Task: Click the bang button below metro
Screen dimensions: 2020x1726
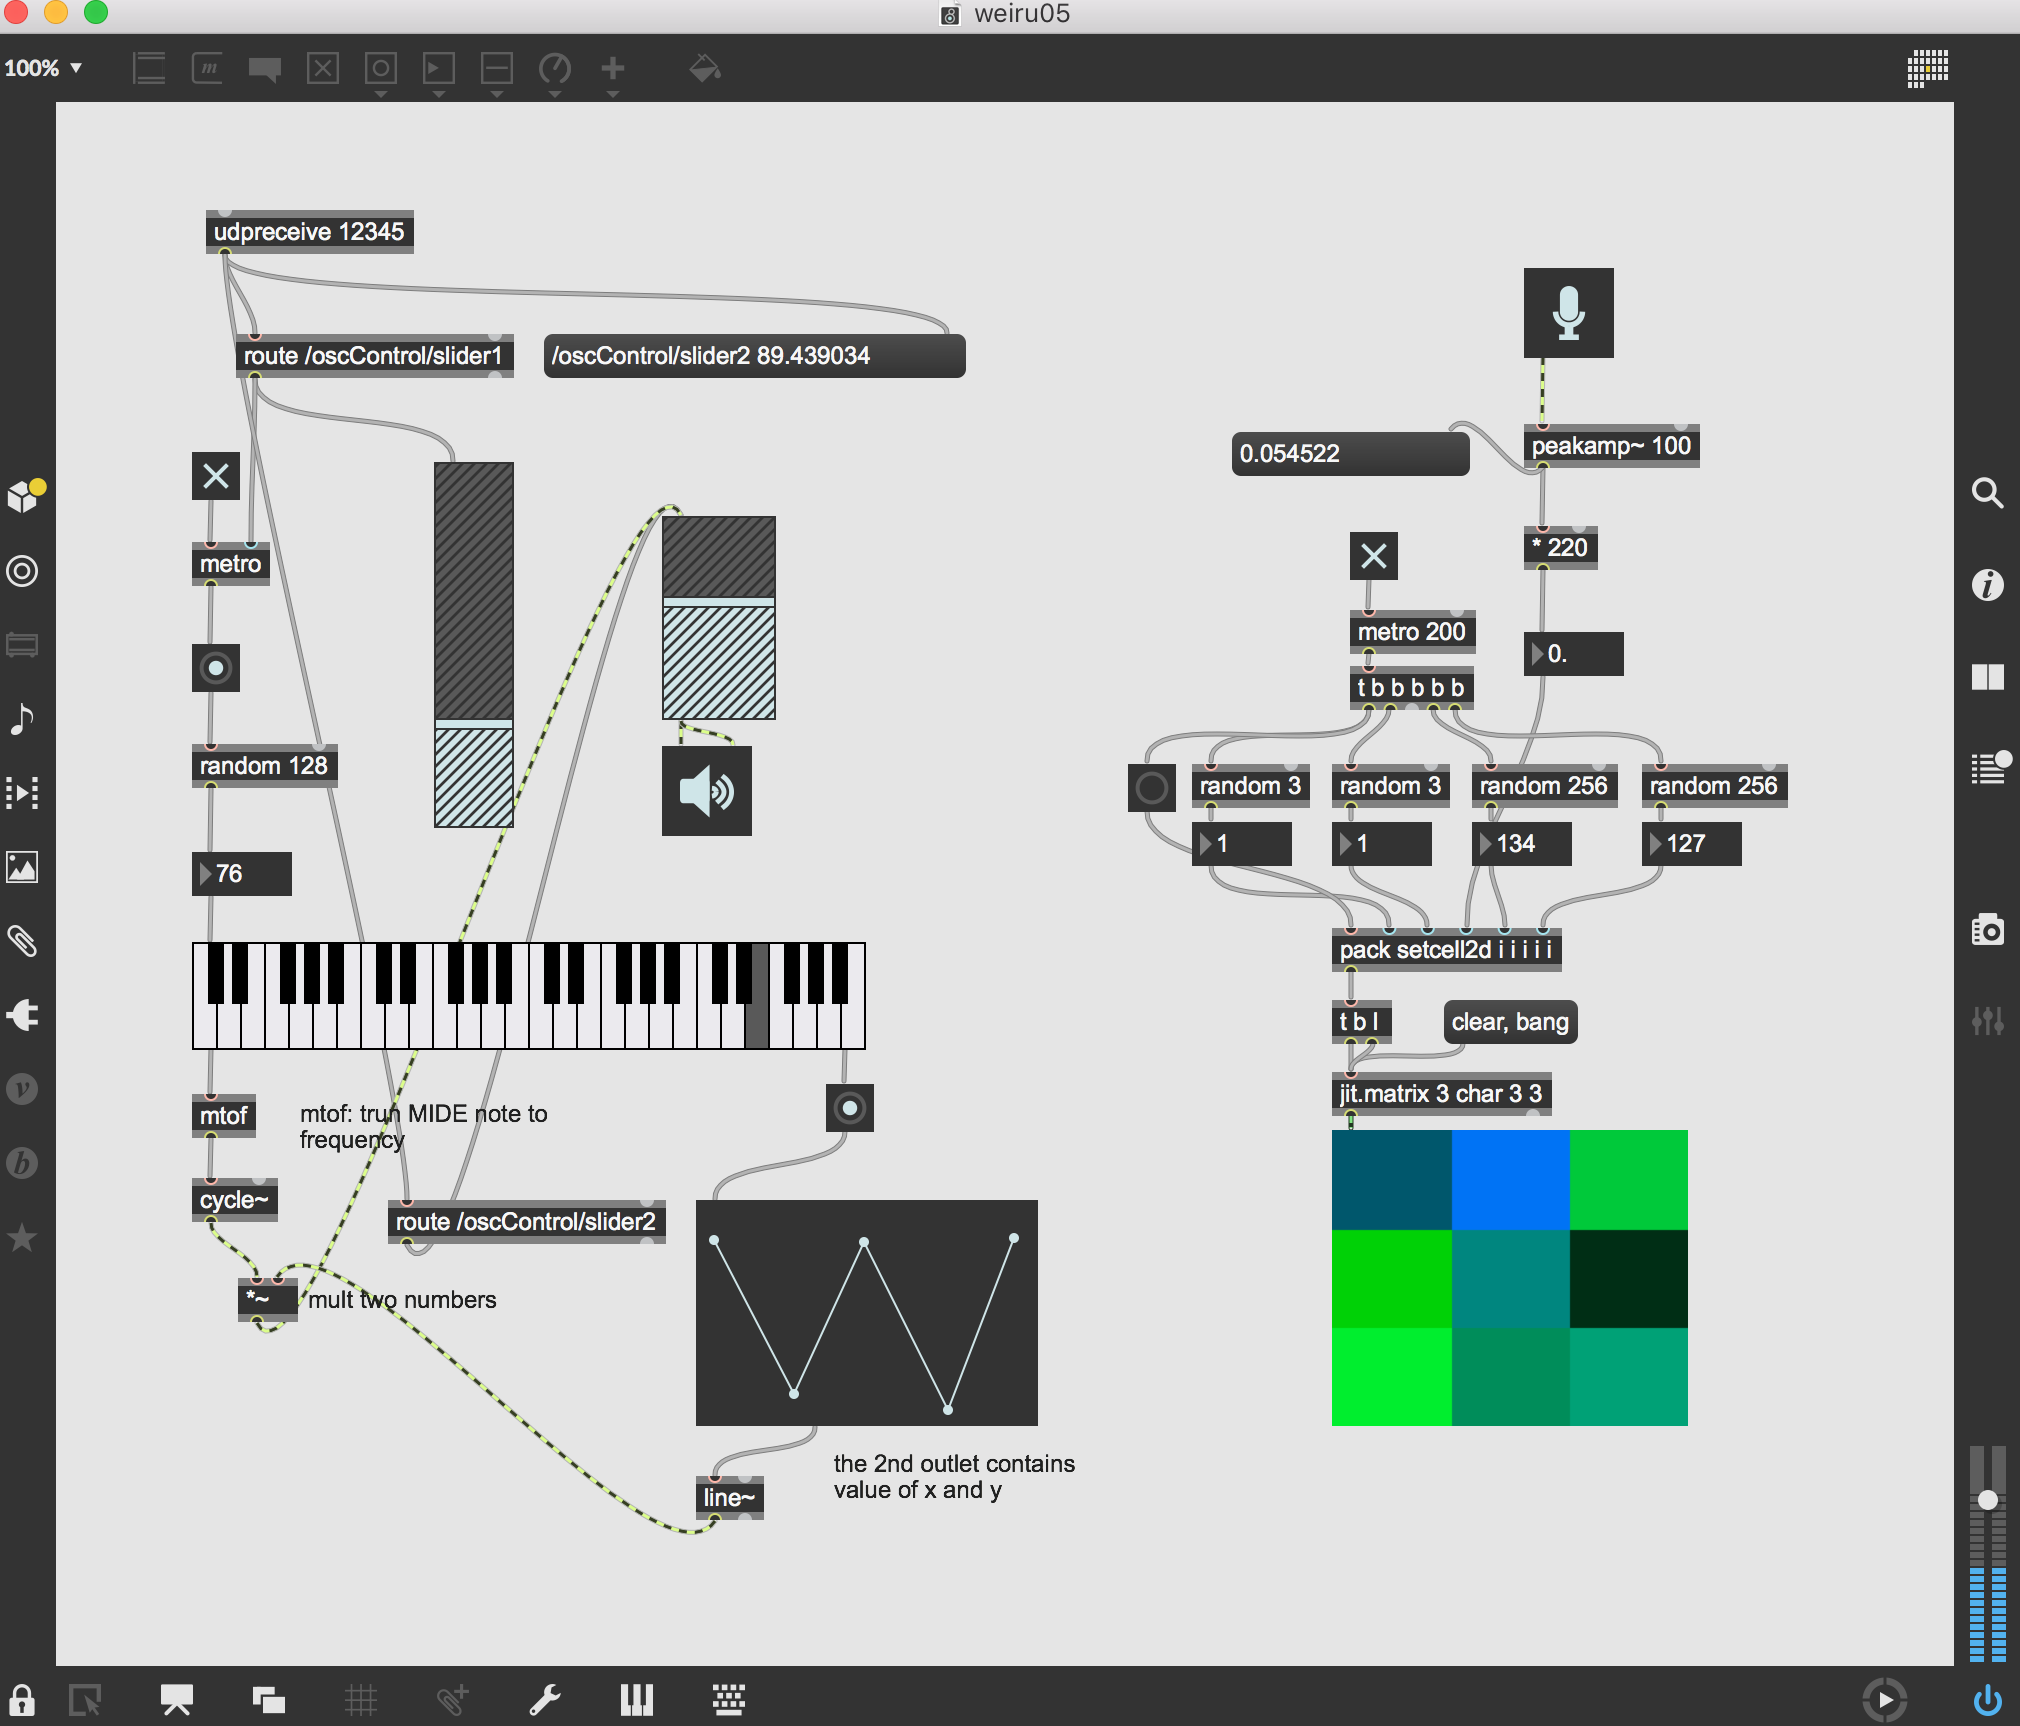Action: [216, 668]
